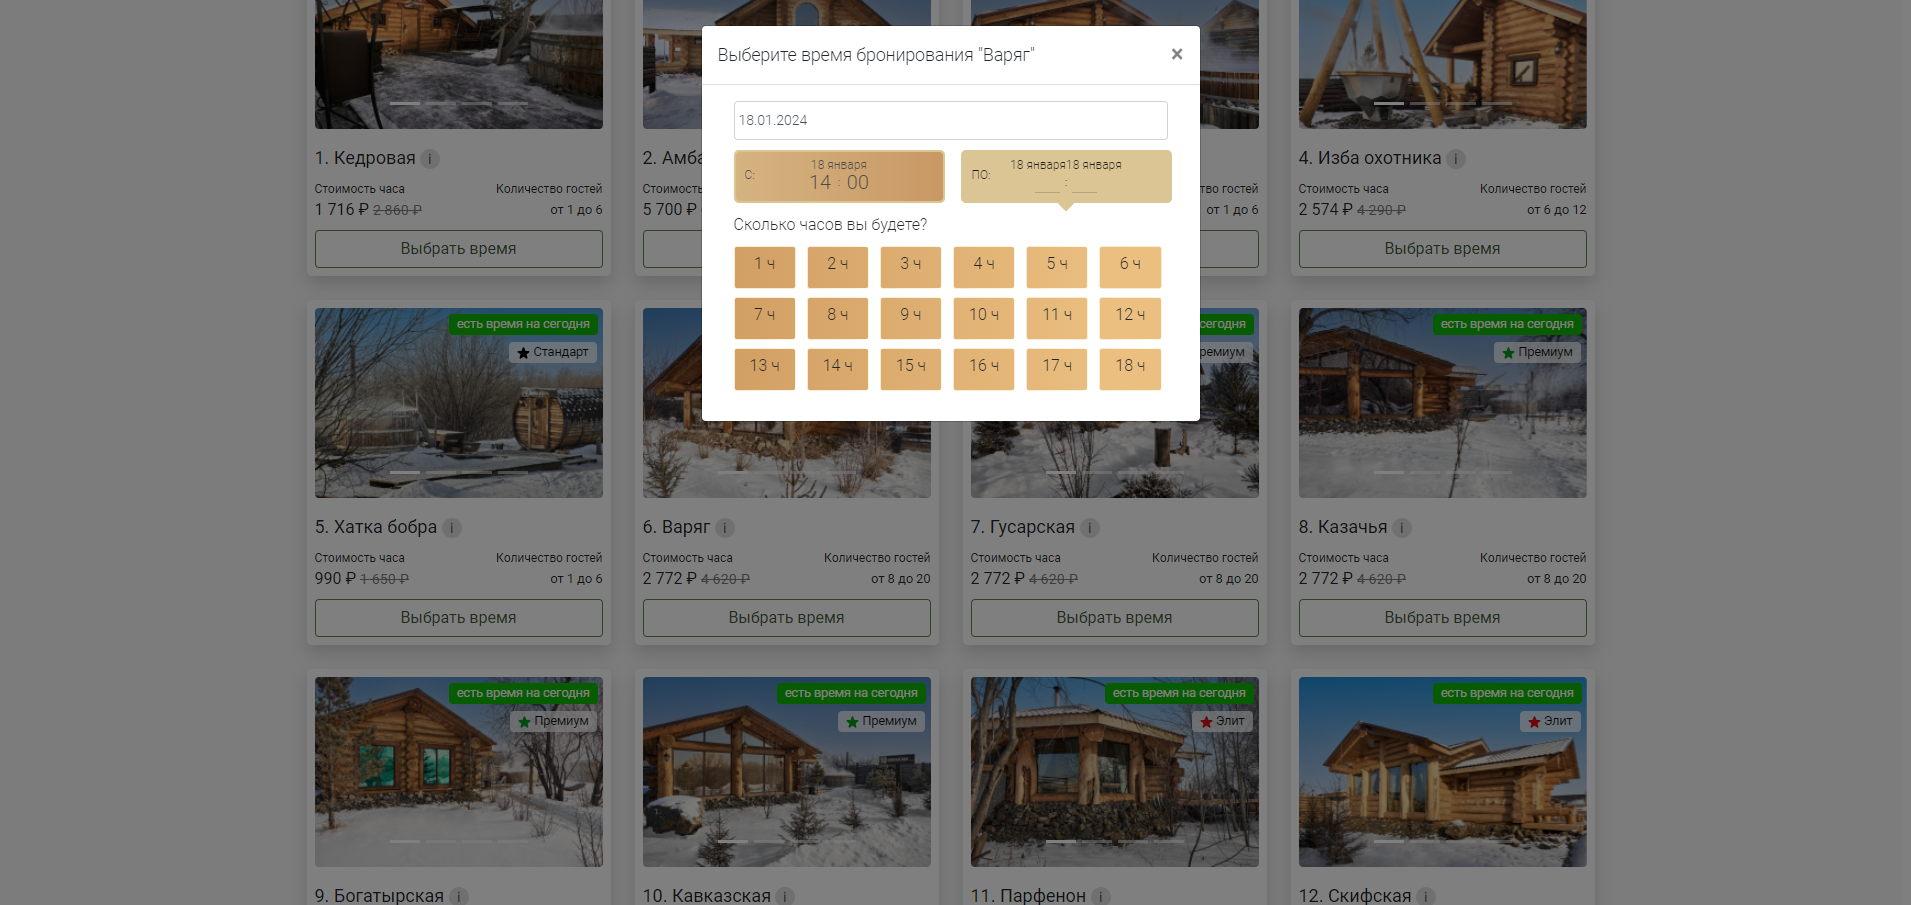
Task: Click the price 990 ₽ of Хатка бобра
Action: [x=335, y=579]
